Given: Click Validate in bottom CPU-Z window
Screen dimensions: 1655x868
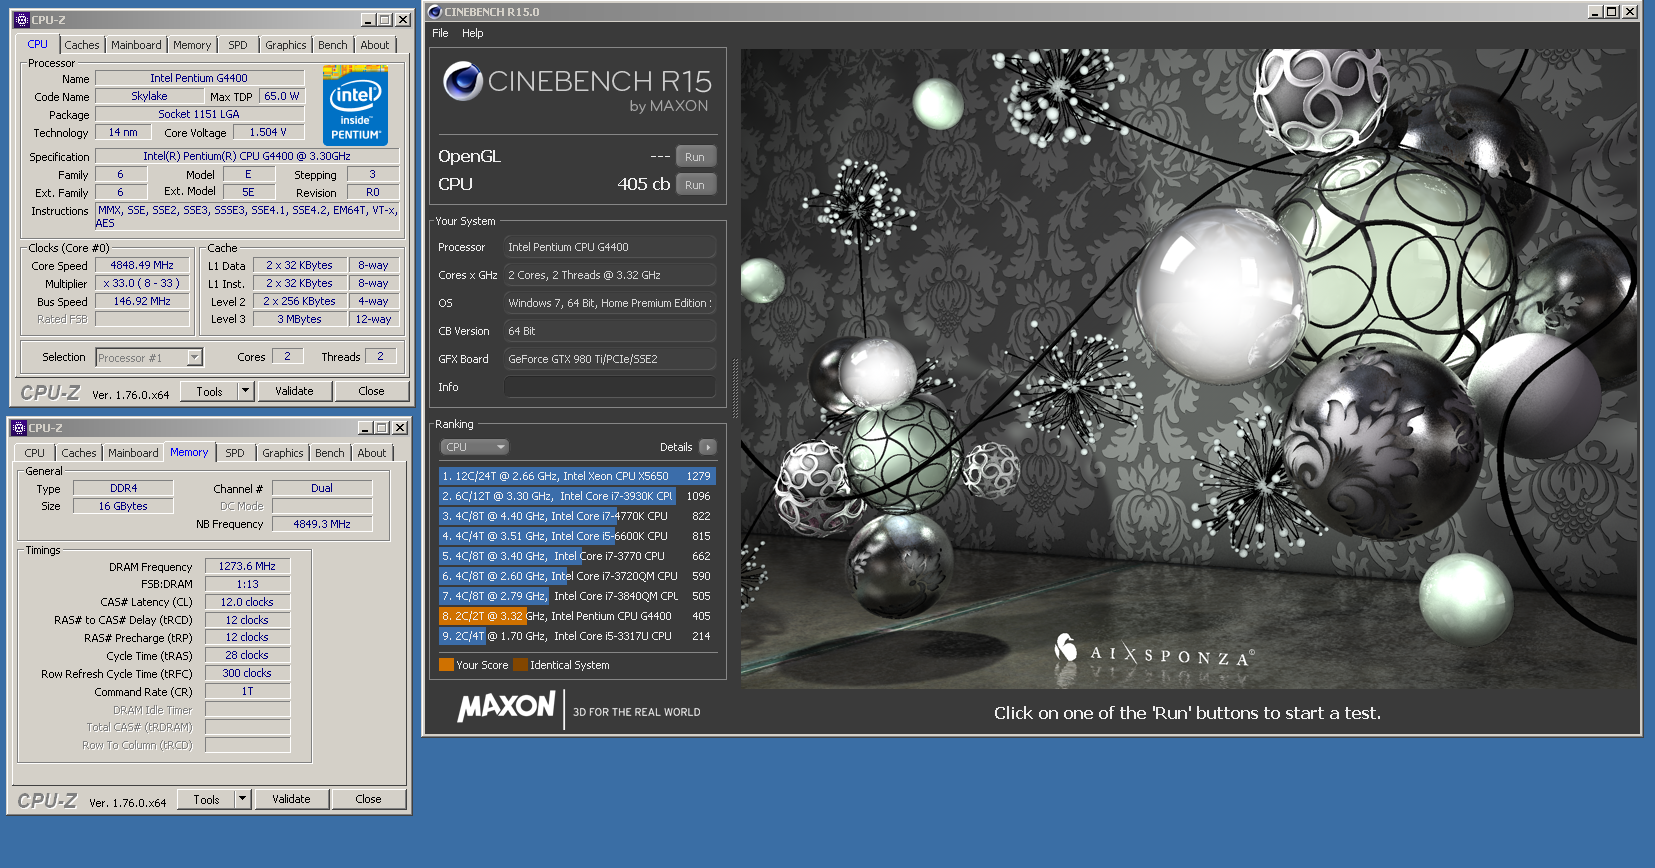Looking at the screenshot, I should click(x=291, y=799).
